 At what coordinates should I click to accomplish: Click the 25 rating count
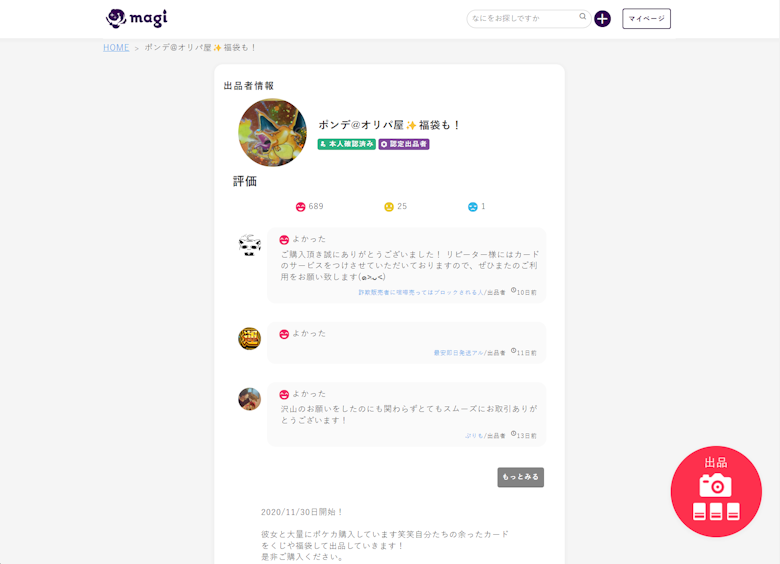click(402, 206)
